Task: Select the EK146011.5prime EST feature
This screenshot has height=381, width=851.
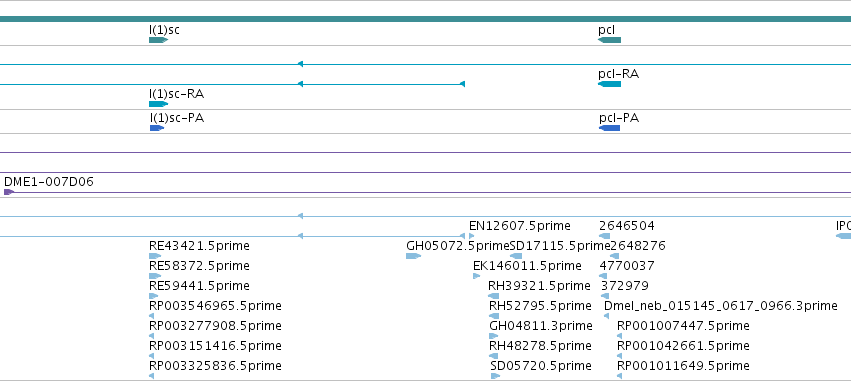Action: [x=477, y=276]
